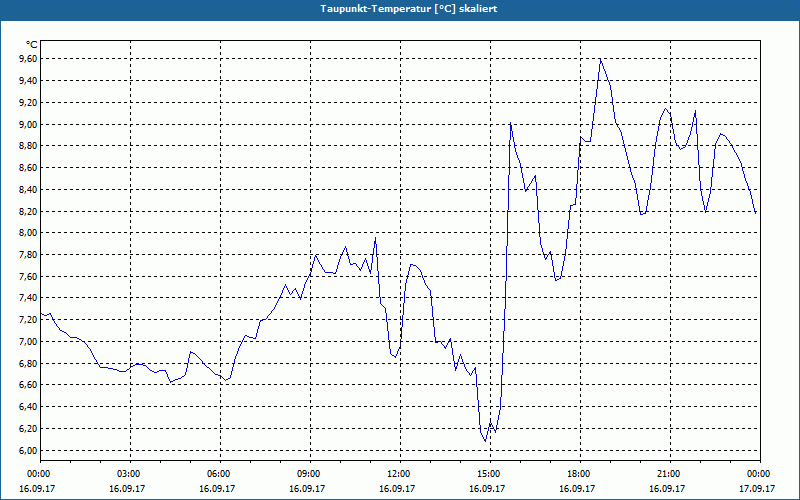The image size is (800, 500).
Task: Select the y-axis value '9,40'
Action: coord(28,81)
